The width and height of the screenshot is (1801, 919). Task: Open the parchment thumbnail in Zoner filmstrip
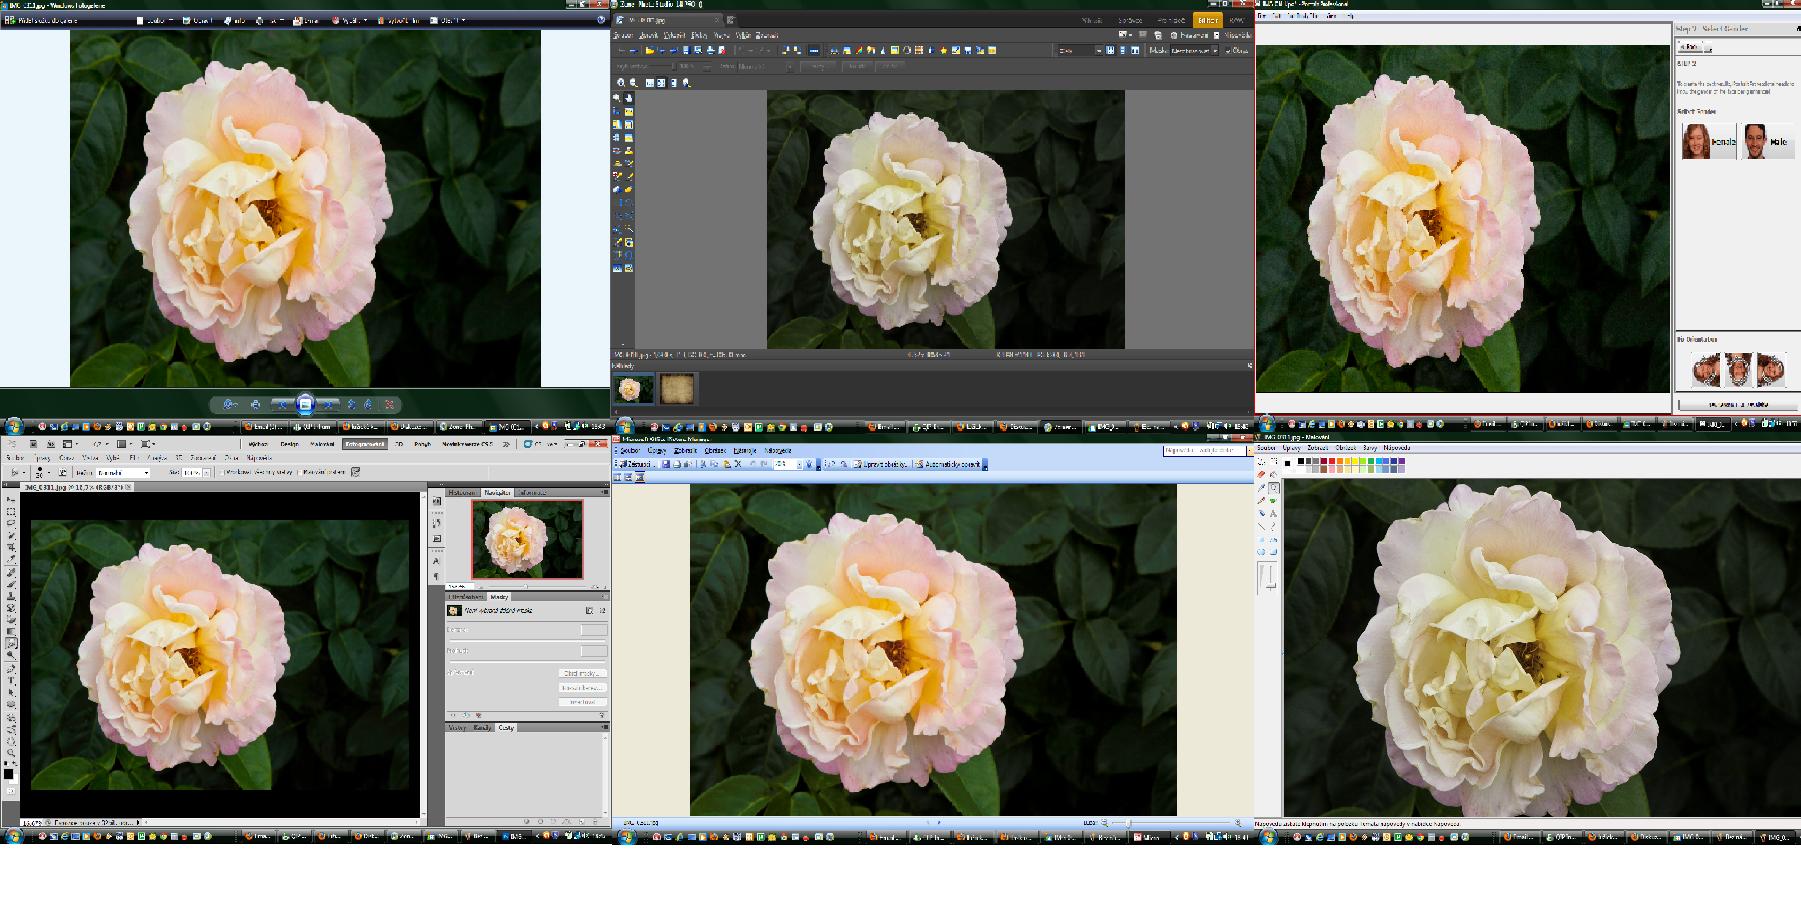point(676,389)
